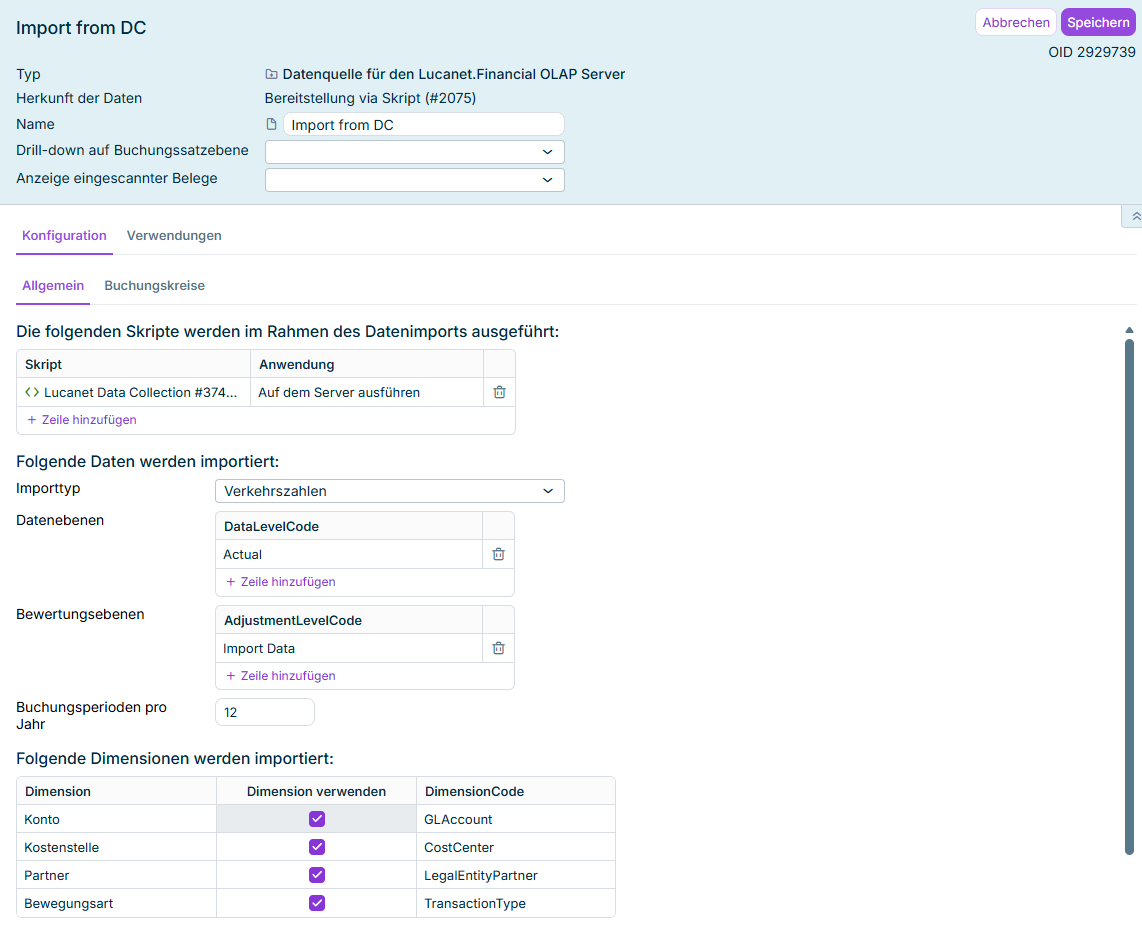Screen dimensions: 1142x927
Task: Click the scrollbar up arrow
Action: pyautogui.click(x=1129, y=331)
